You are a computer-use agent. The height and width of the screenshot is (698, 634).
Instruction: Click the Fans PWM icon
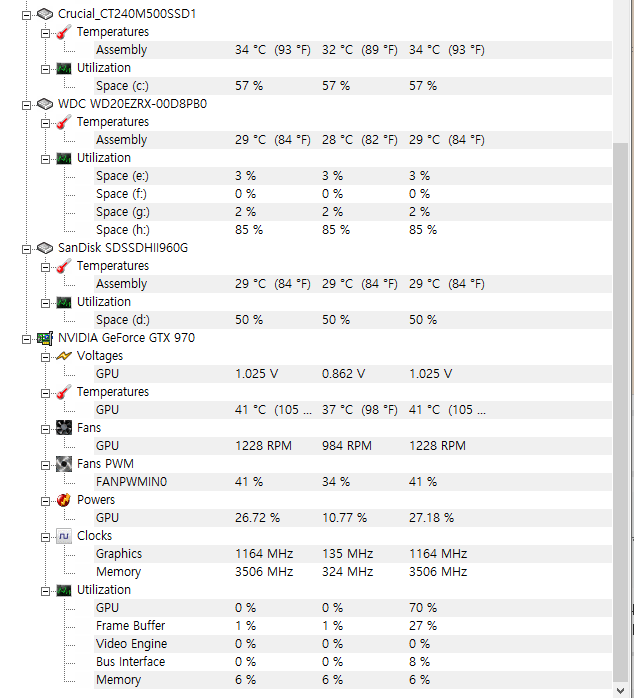point(64,464)
